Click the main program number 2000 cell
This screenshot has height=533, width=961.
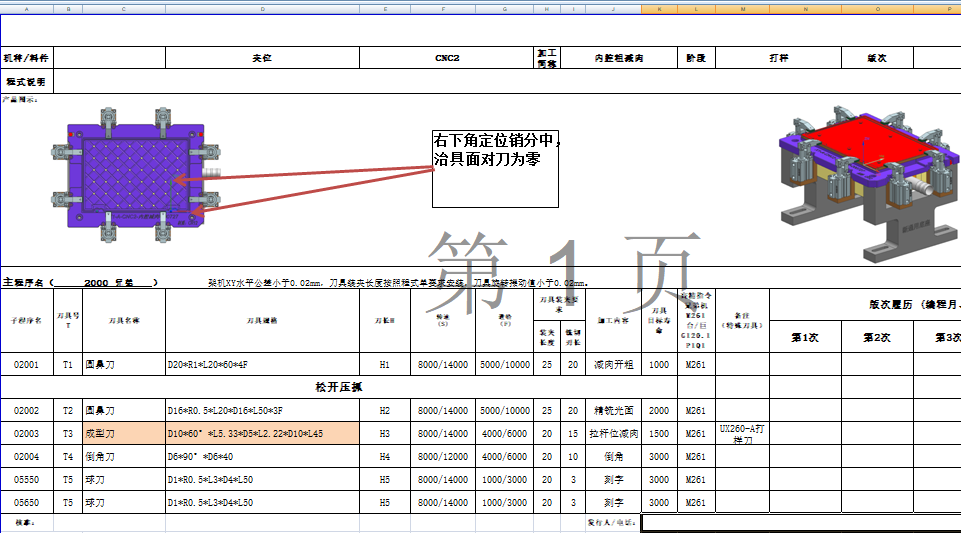coord(104,282)
